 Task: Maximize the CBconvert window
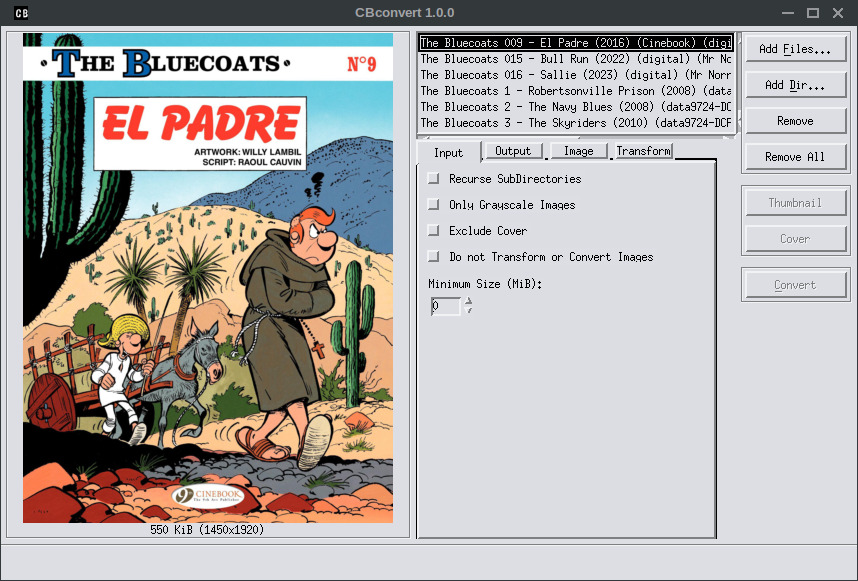point(812,13)
